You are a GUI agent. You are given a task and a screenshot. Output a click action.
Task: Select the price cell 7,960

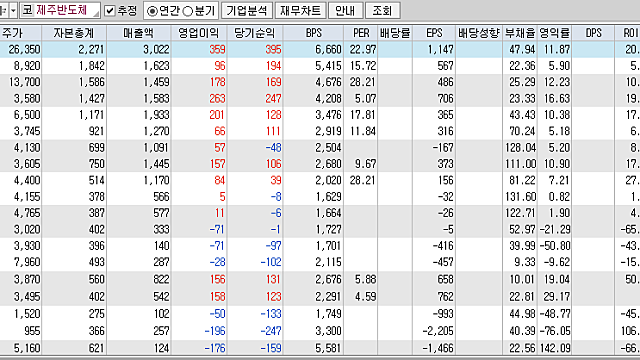[27, 262]
